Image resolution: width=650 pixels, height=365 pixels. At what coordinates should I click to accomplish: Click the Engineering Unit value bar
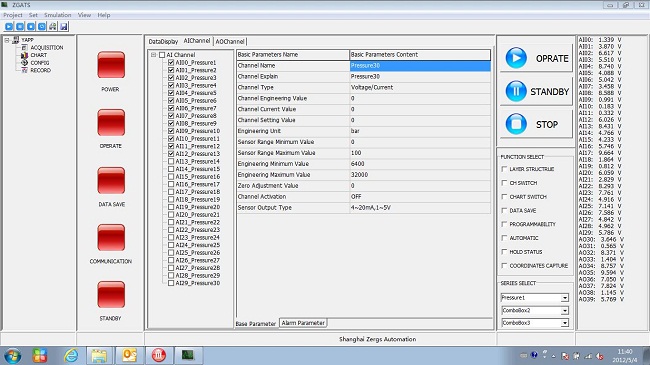(x=420, y=131)
